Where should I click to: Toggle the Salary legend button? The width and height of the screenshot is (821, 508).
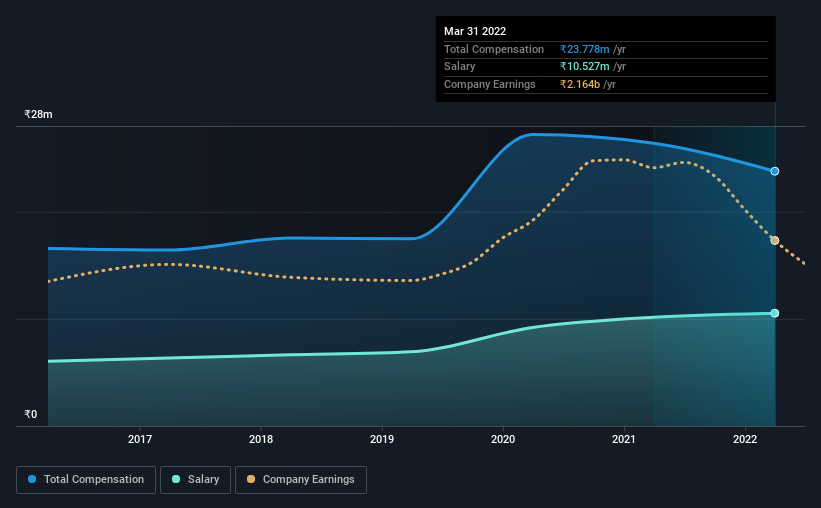click(195, 479)
